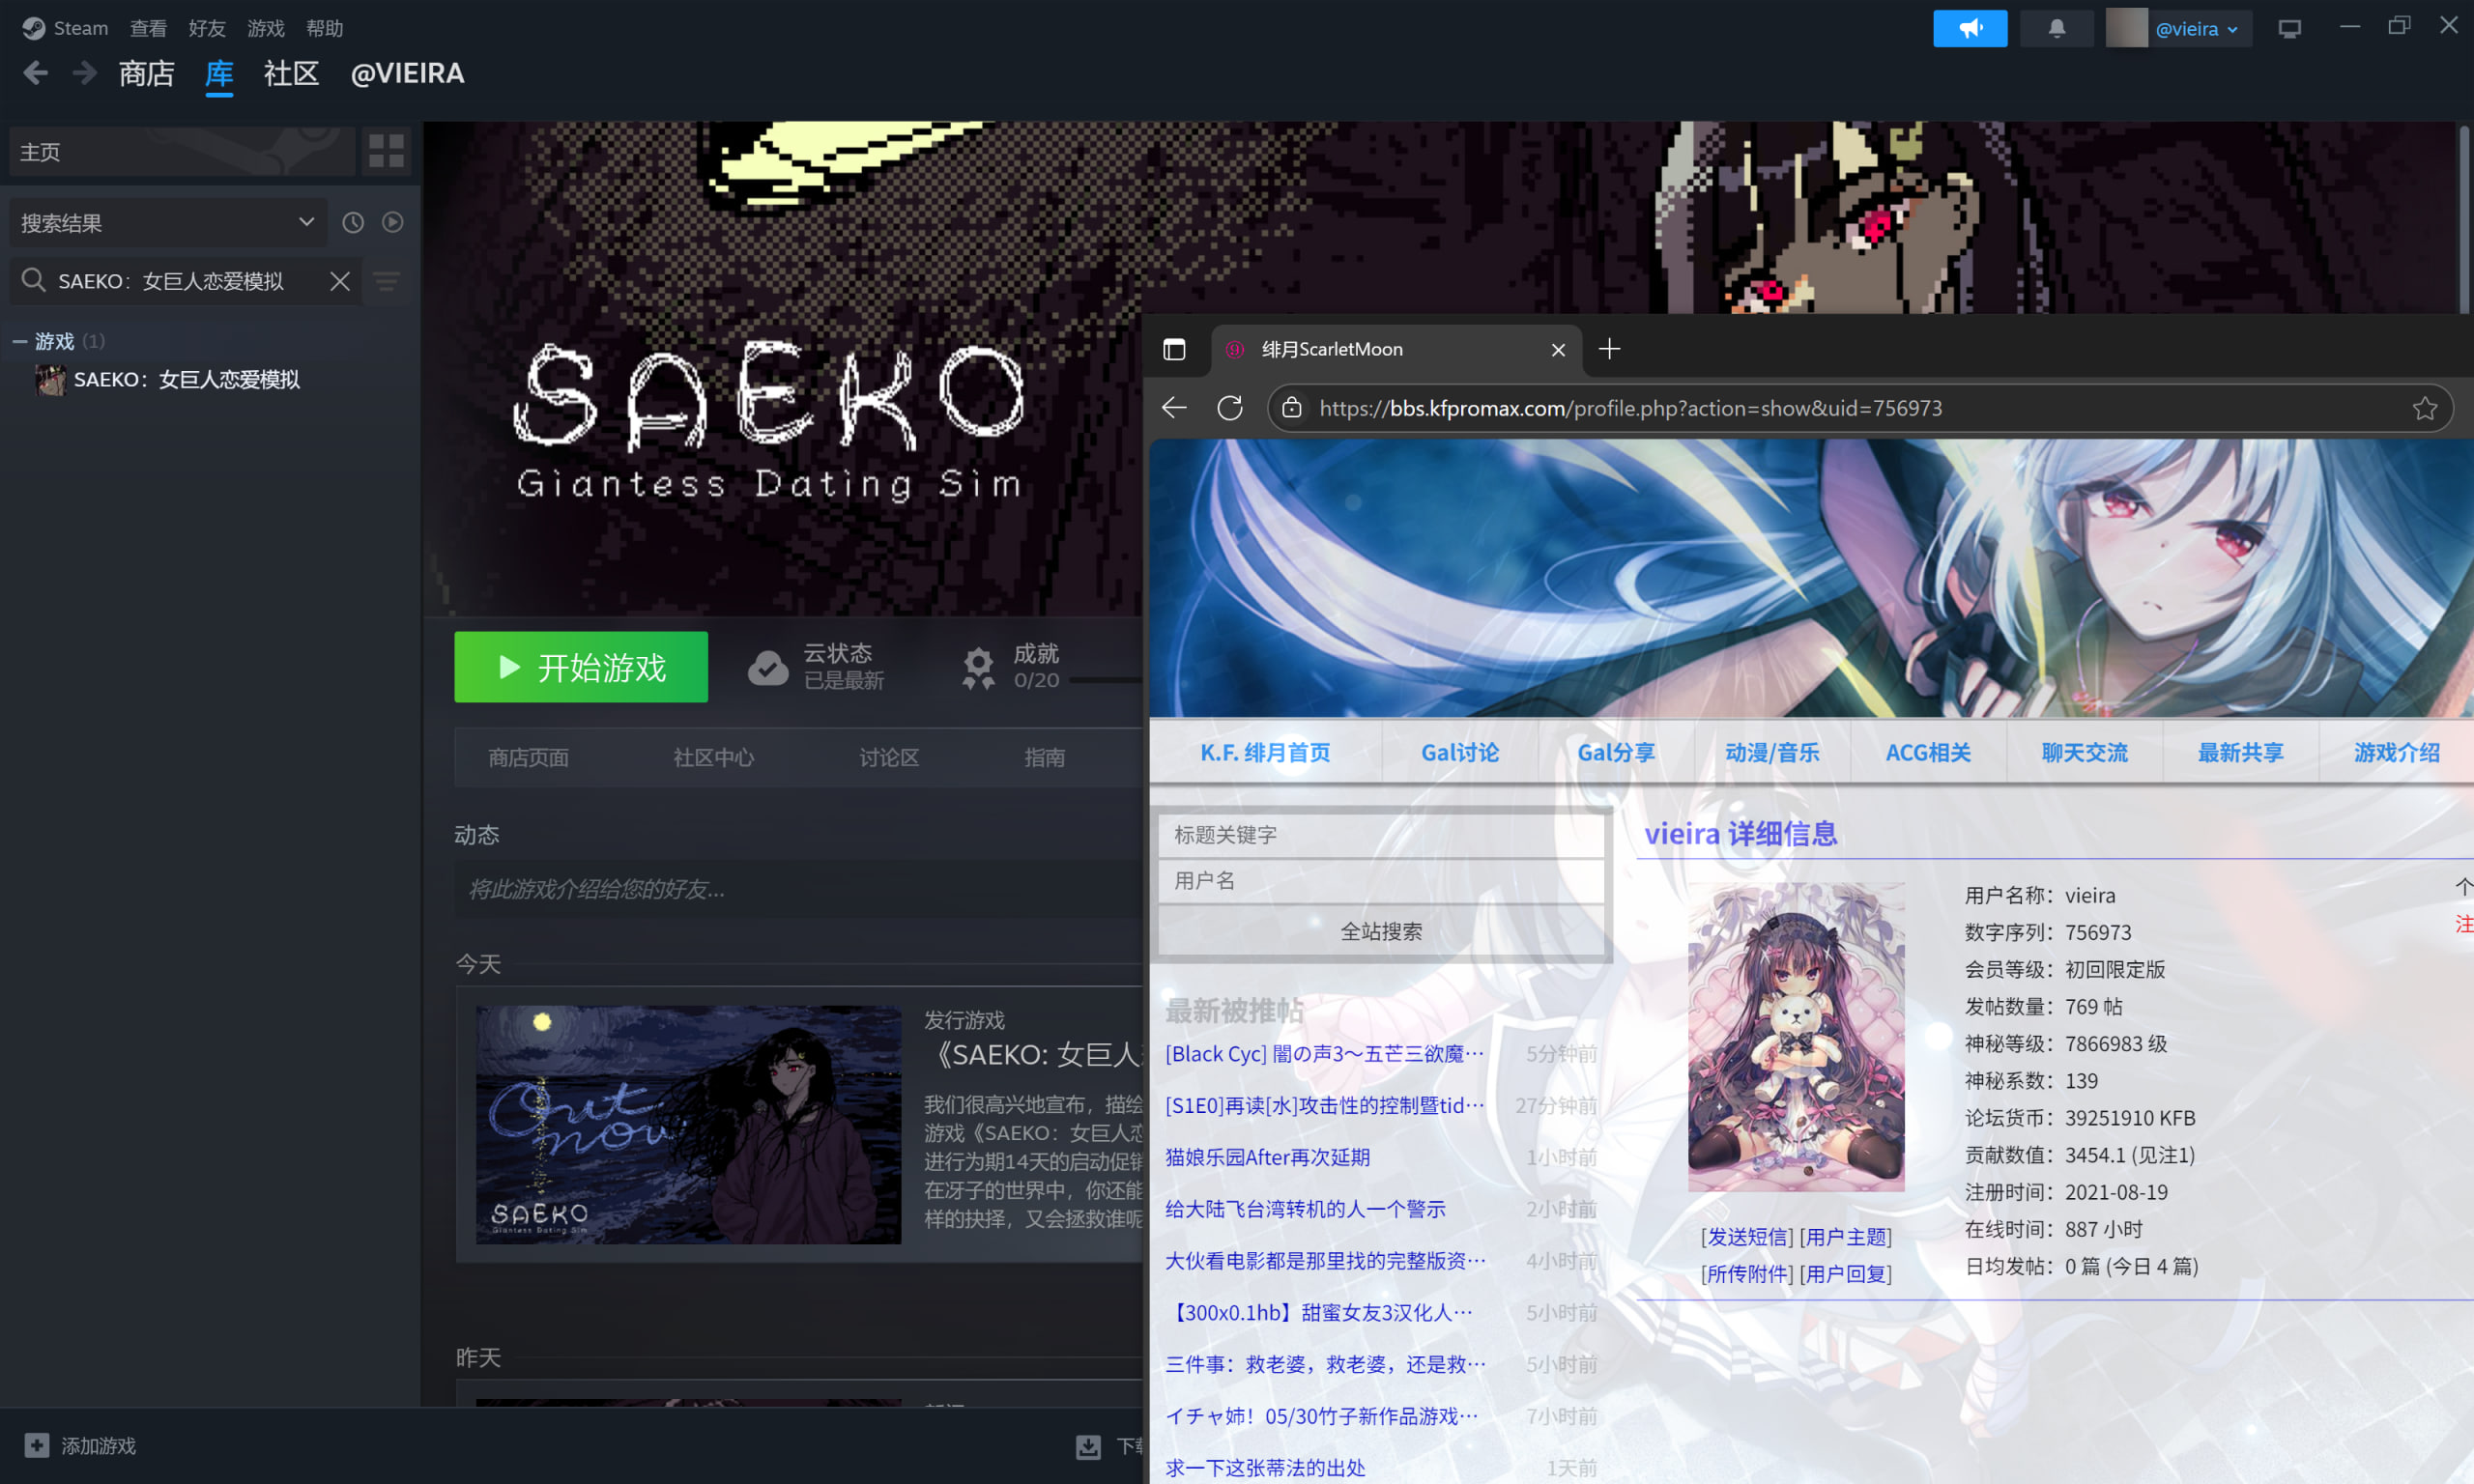
Task: Go to the Gal讨论 forum tab
Action: (x=1459, y=752)
